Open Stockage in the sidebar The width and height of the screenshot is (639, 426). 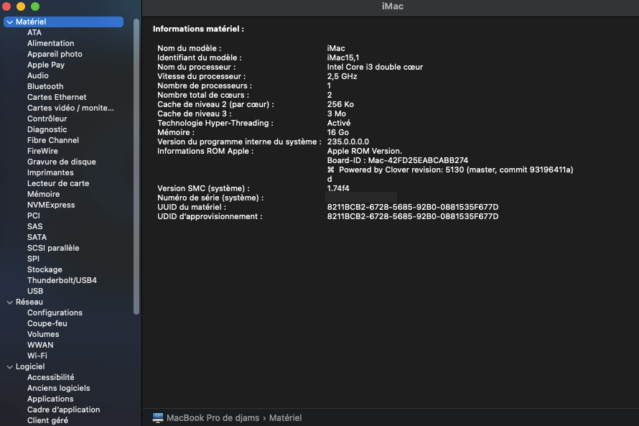44,269
